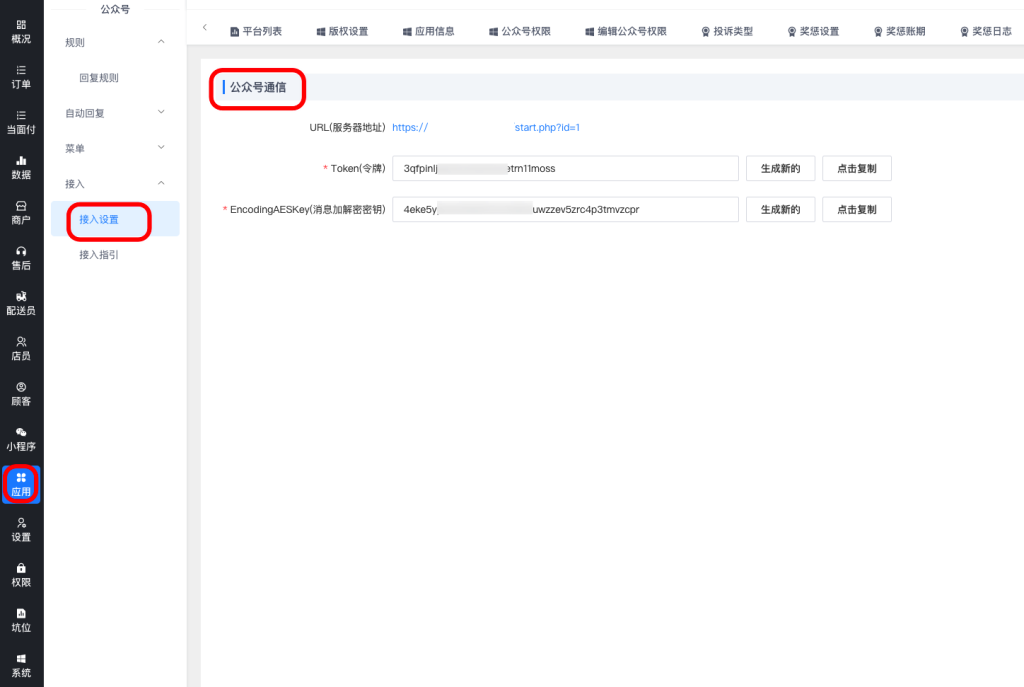
Task: Generate a new Token with 生成新的
Action: pyautogui.click(x=780, y=168)
